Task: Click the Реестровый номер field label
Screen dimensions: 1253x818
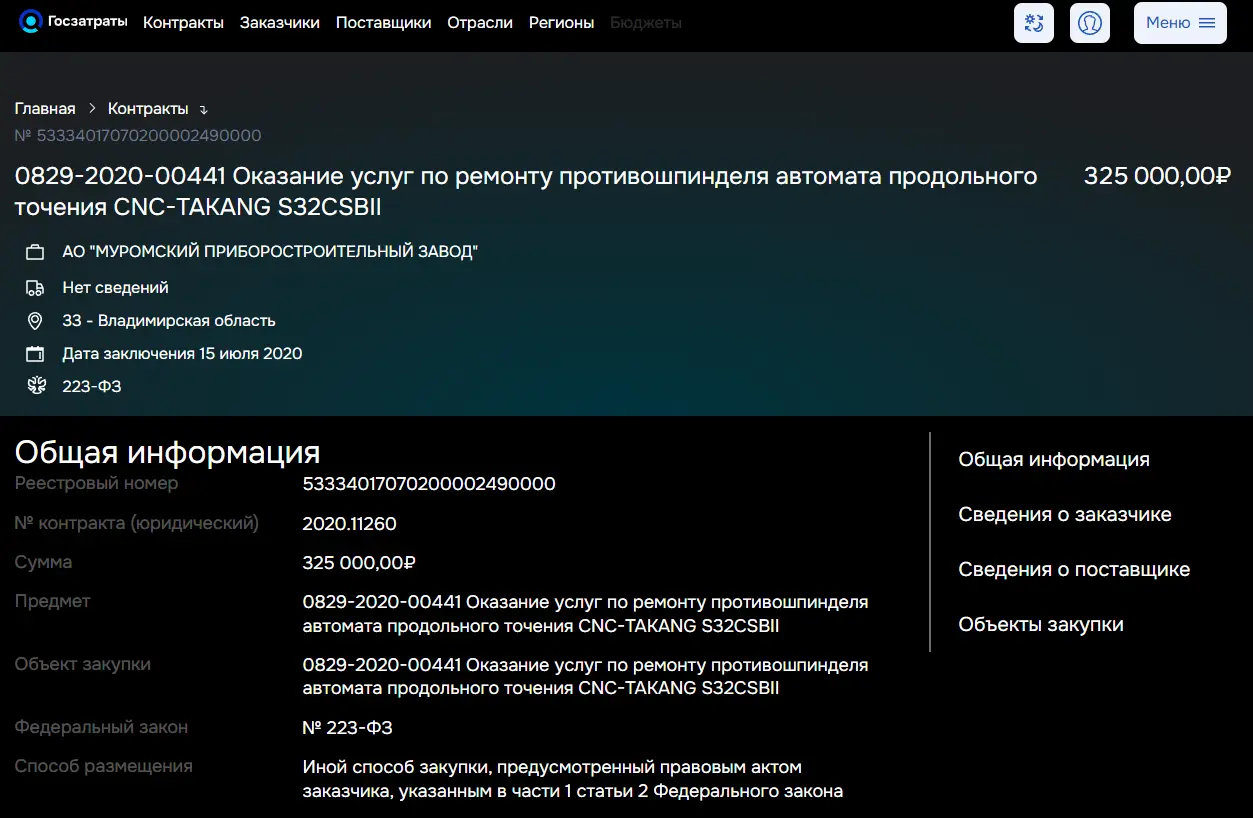Action: pos(96,484)
